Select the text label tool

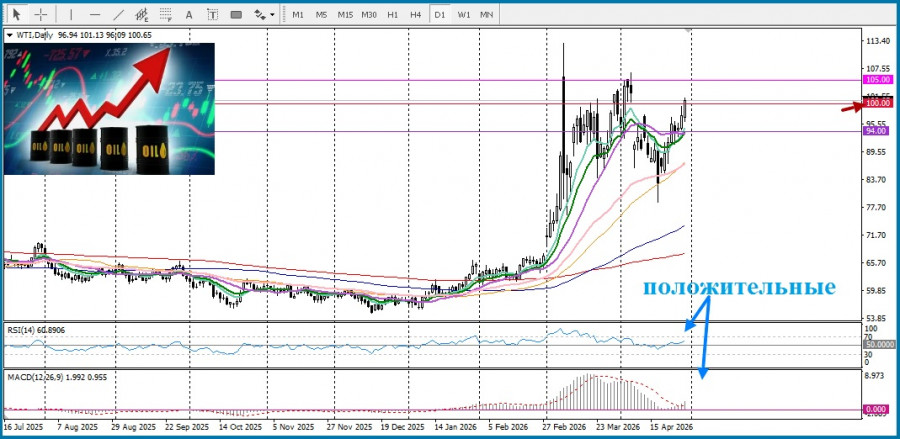[213, 15]
